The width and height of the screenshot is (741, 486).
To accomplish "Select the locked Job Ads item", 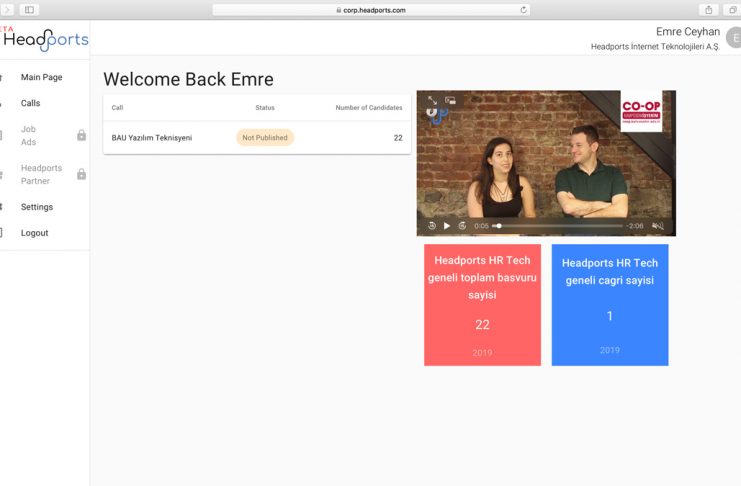I will [x=28, y=135].
